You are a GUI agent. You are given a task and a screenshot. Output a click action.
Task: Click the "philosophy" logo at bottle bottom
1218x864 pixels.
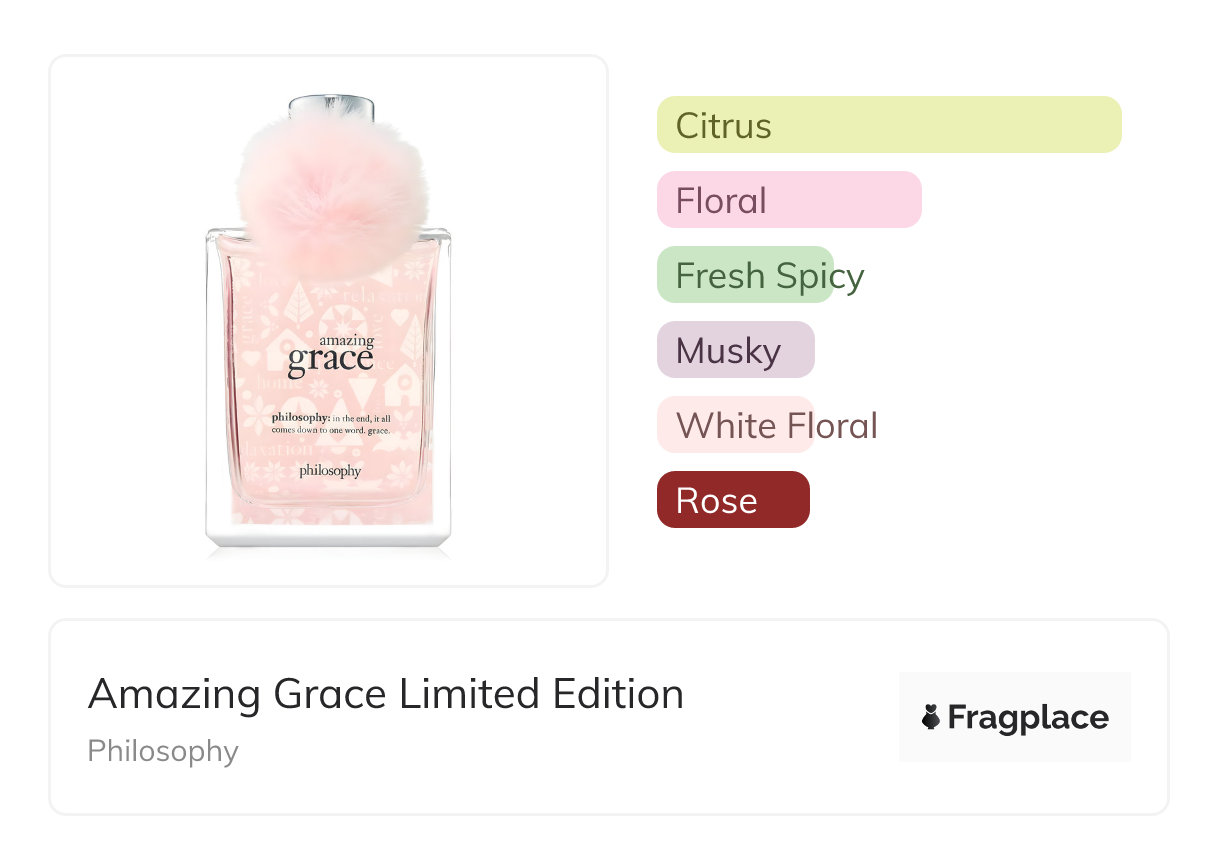329,470
